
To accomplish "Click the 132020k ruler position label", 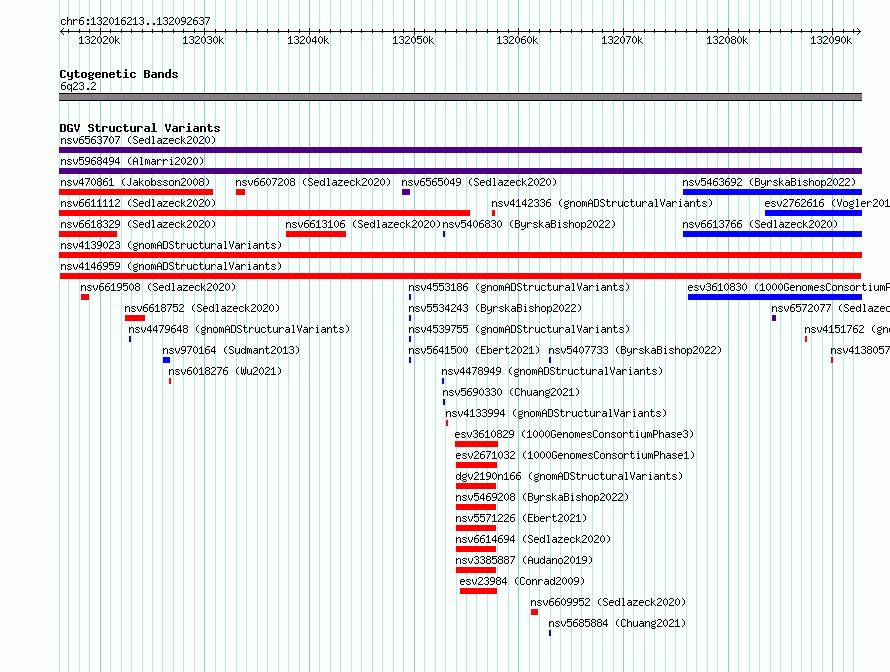I will pyautogui.click(x=99, y=40).
